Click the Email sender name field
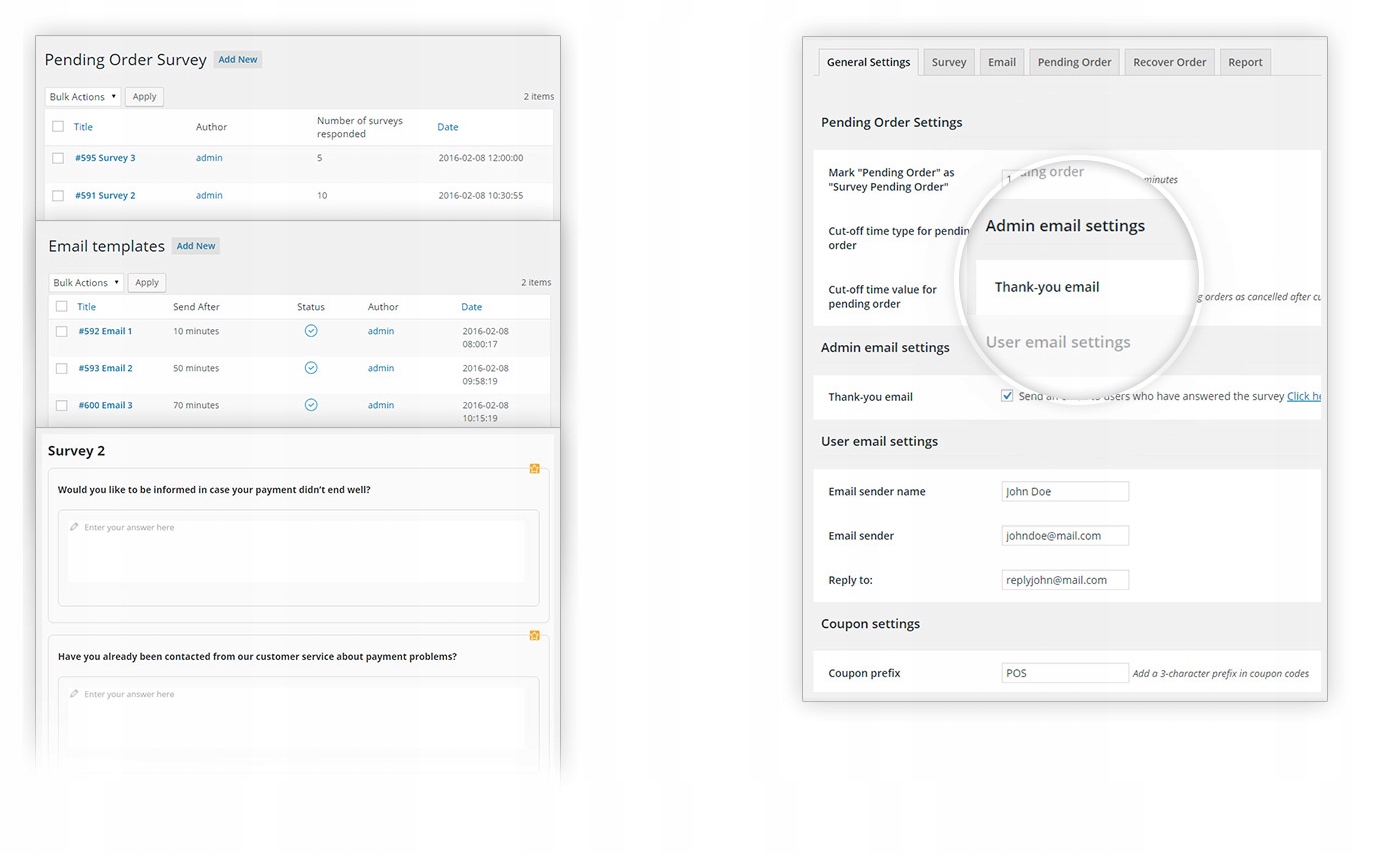 click(x=1065, y=491)
